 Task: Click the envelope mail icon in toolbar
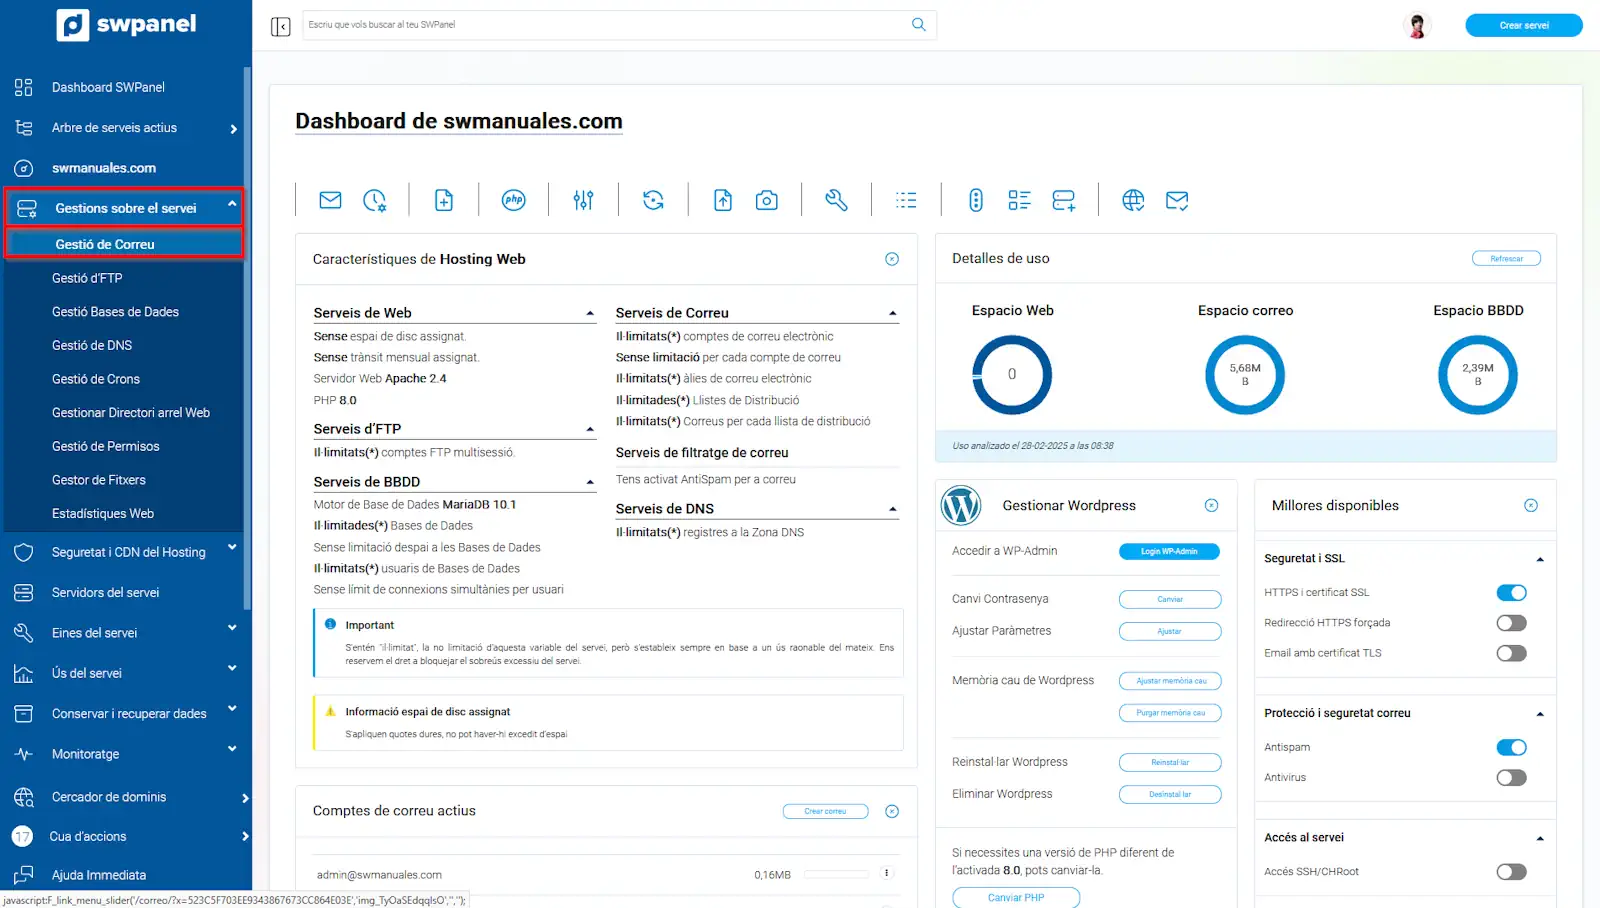tap(330, 200)
